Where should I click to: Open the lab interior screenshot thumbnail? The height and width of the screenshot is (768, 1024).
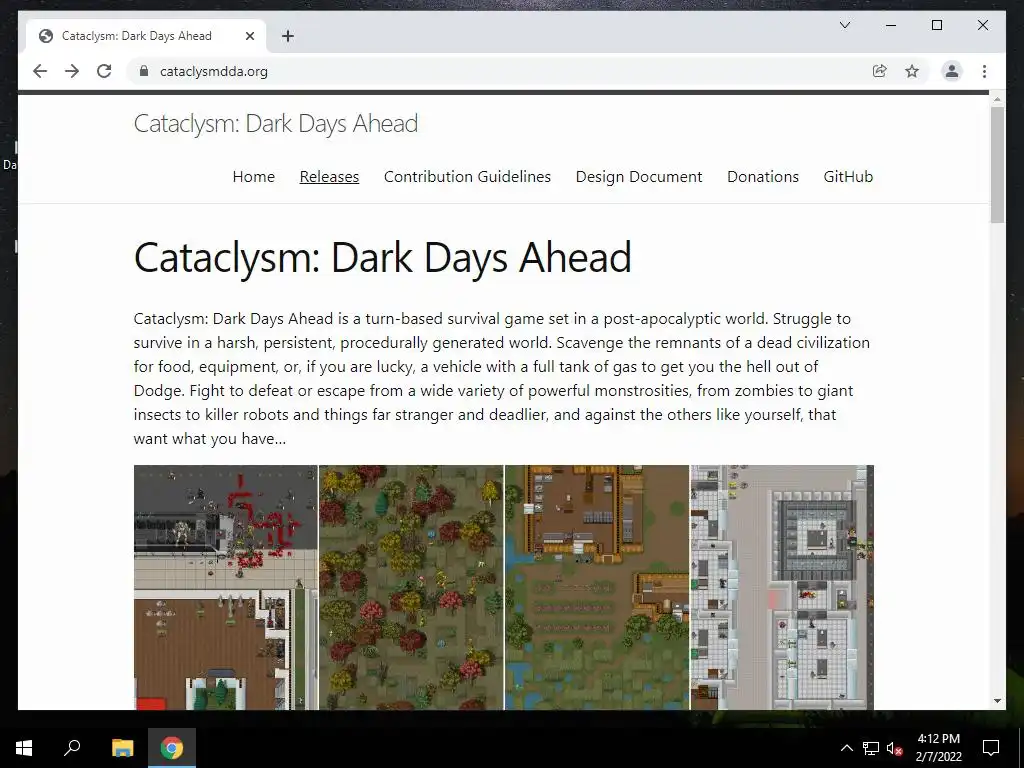(782, 587)
